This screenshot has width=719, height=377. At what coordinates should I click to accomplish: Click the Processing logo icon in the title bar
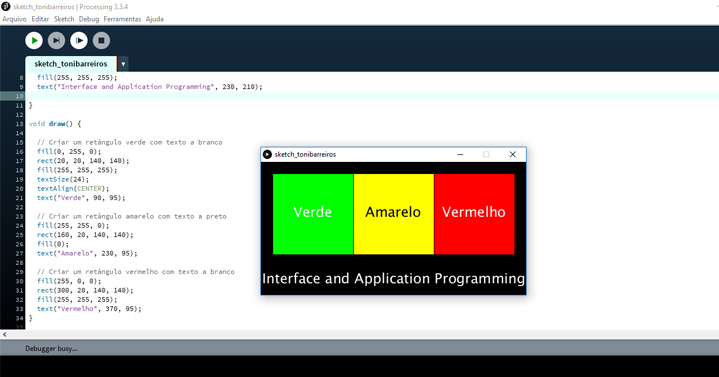coord(6,6)
